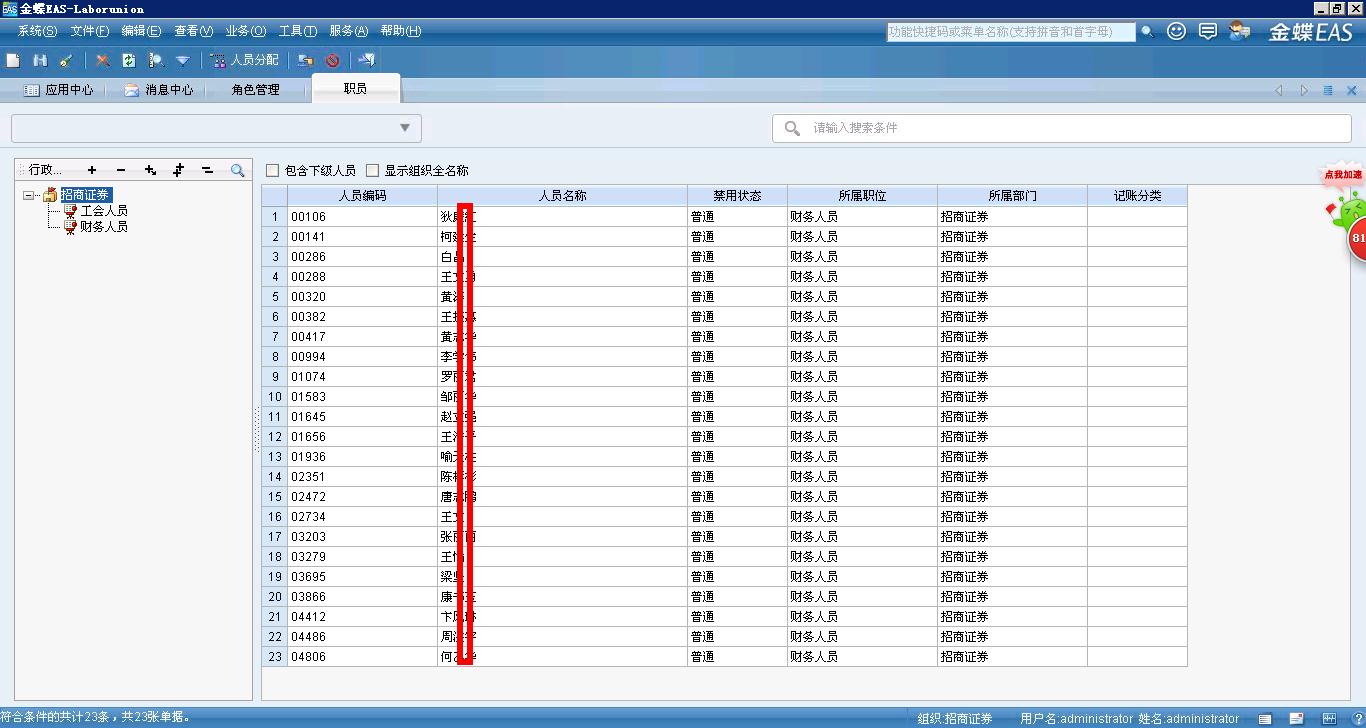1366x728 pixels.
Task: Click the folder transfer icon beside 人员分配
Action: click(x=305, y=60)
